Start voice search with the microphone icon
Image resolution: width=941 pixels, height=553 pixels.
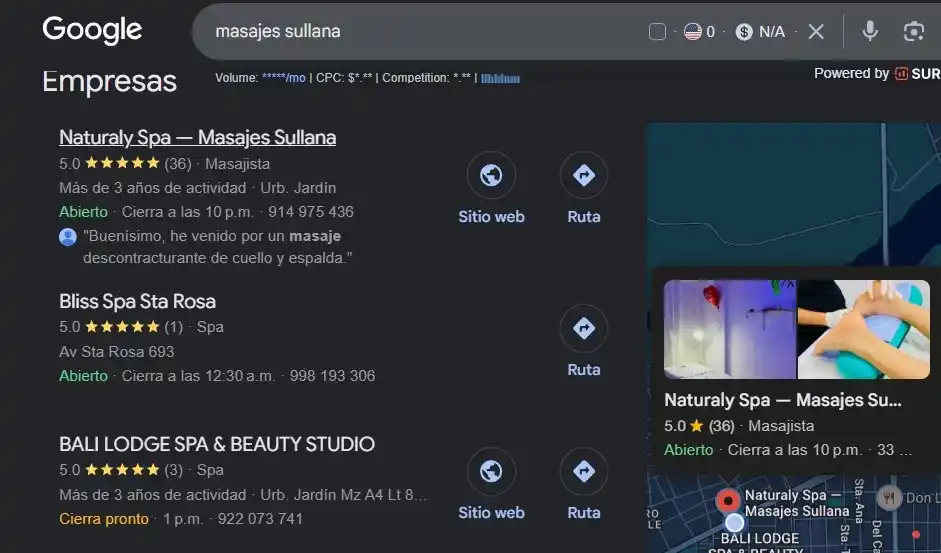(870, 31)
